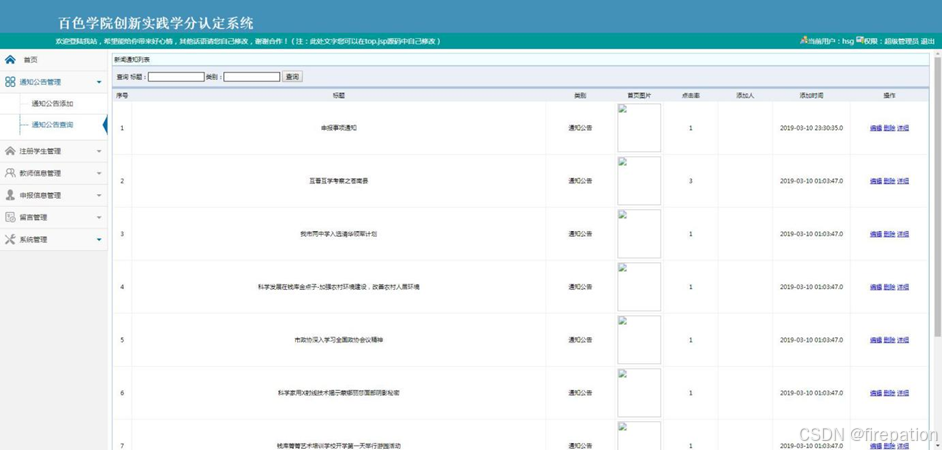The height and width of the screenshot is (450, 942).
Task: Open the broken image thumbnail in row 2
Action: coord(639,181)
